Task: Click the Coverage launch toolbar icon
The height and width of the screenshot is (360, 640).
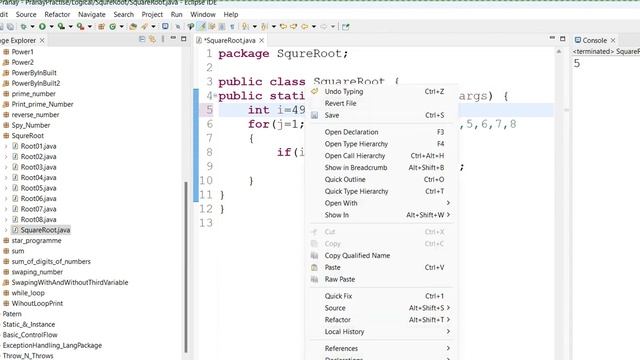Action: (61, 27)
